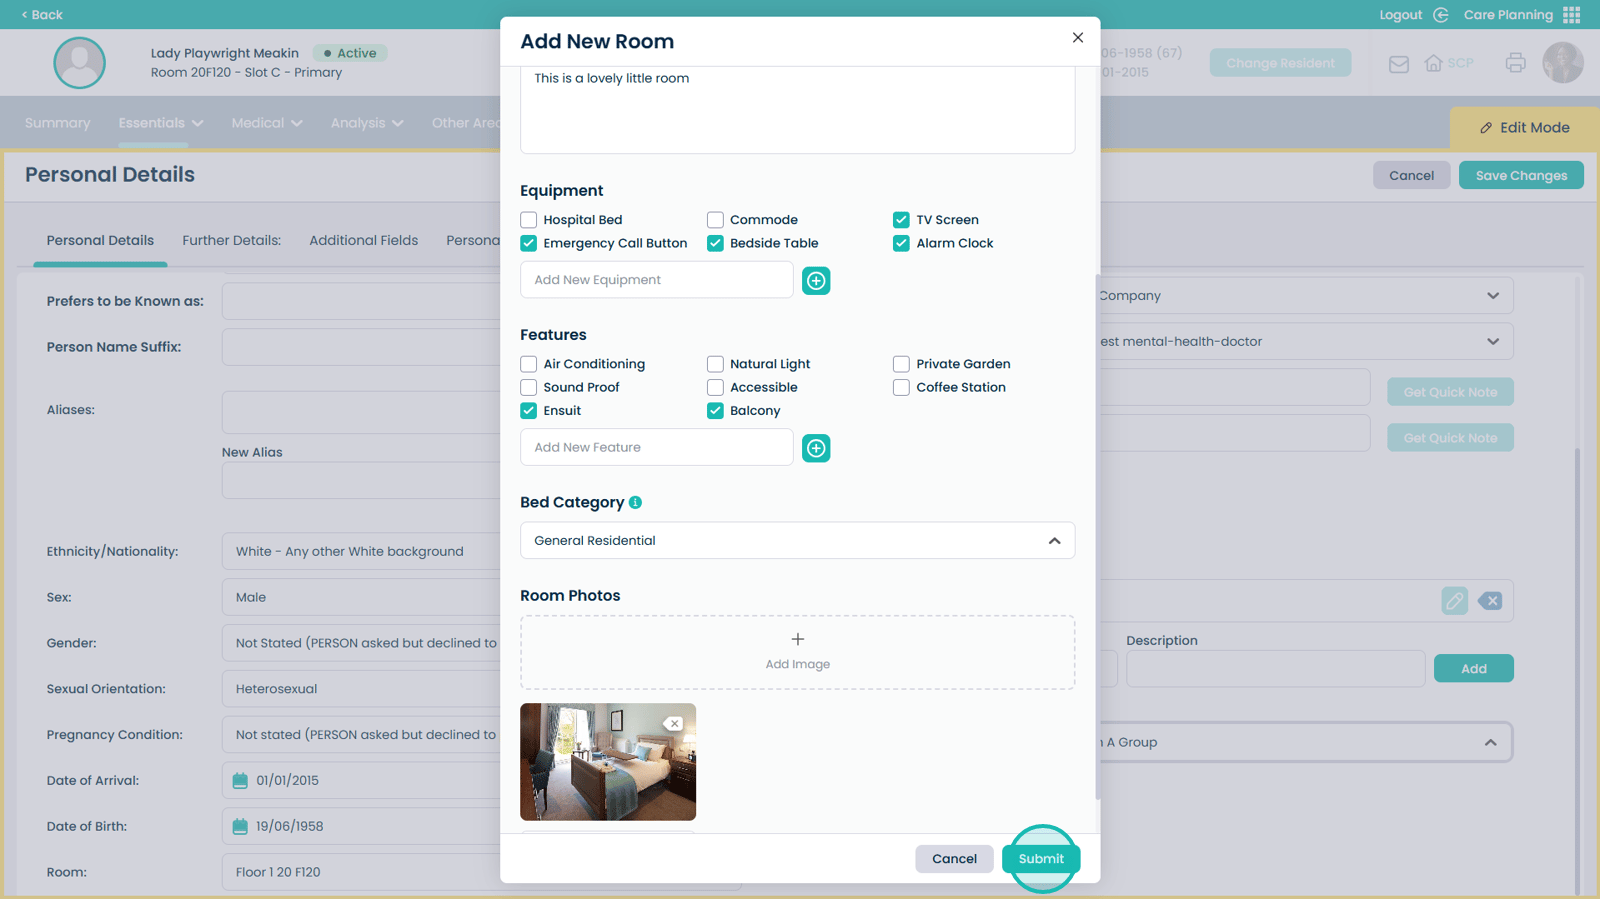
Task: Click the logout arrow icon
Action: click(1441, 15)
